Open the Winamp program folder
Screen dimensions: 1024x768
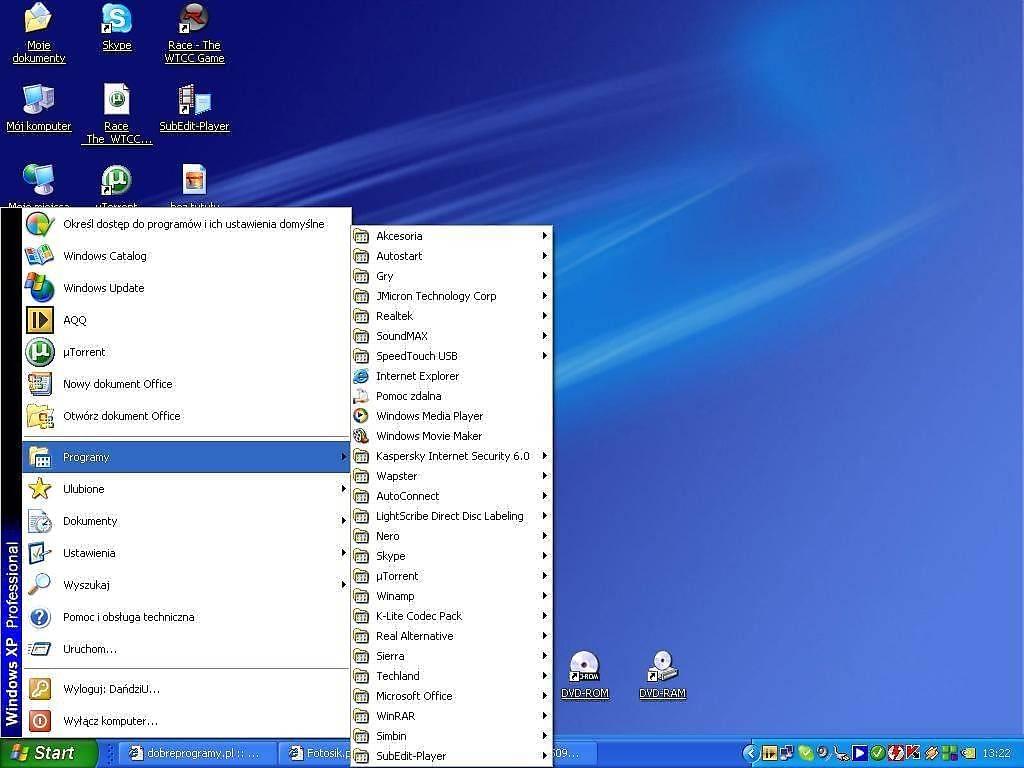451,596
